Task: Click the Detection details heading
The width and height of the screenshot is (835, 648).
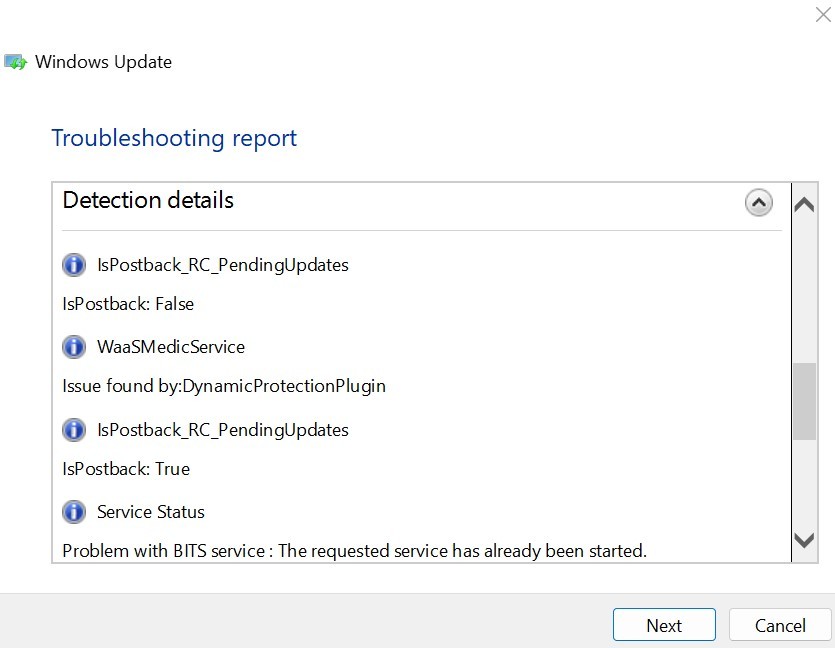Action: [148, 200]
